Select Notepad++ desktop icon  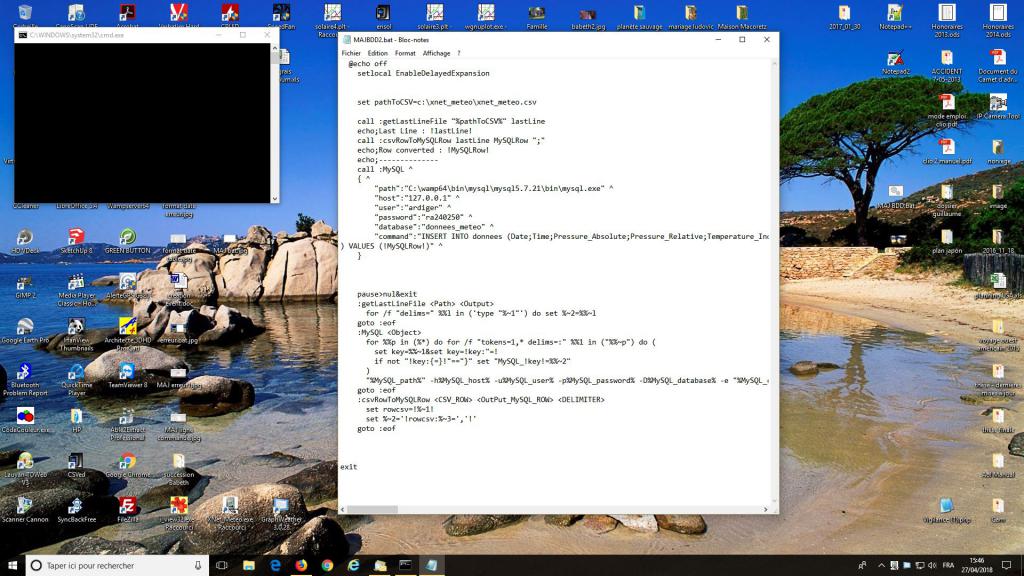point(895,17)
